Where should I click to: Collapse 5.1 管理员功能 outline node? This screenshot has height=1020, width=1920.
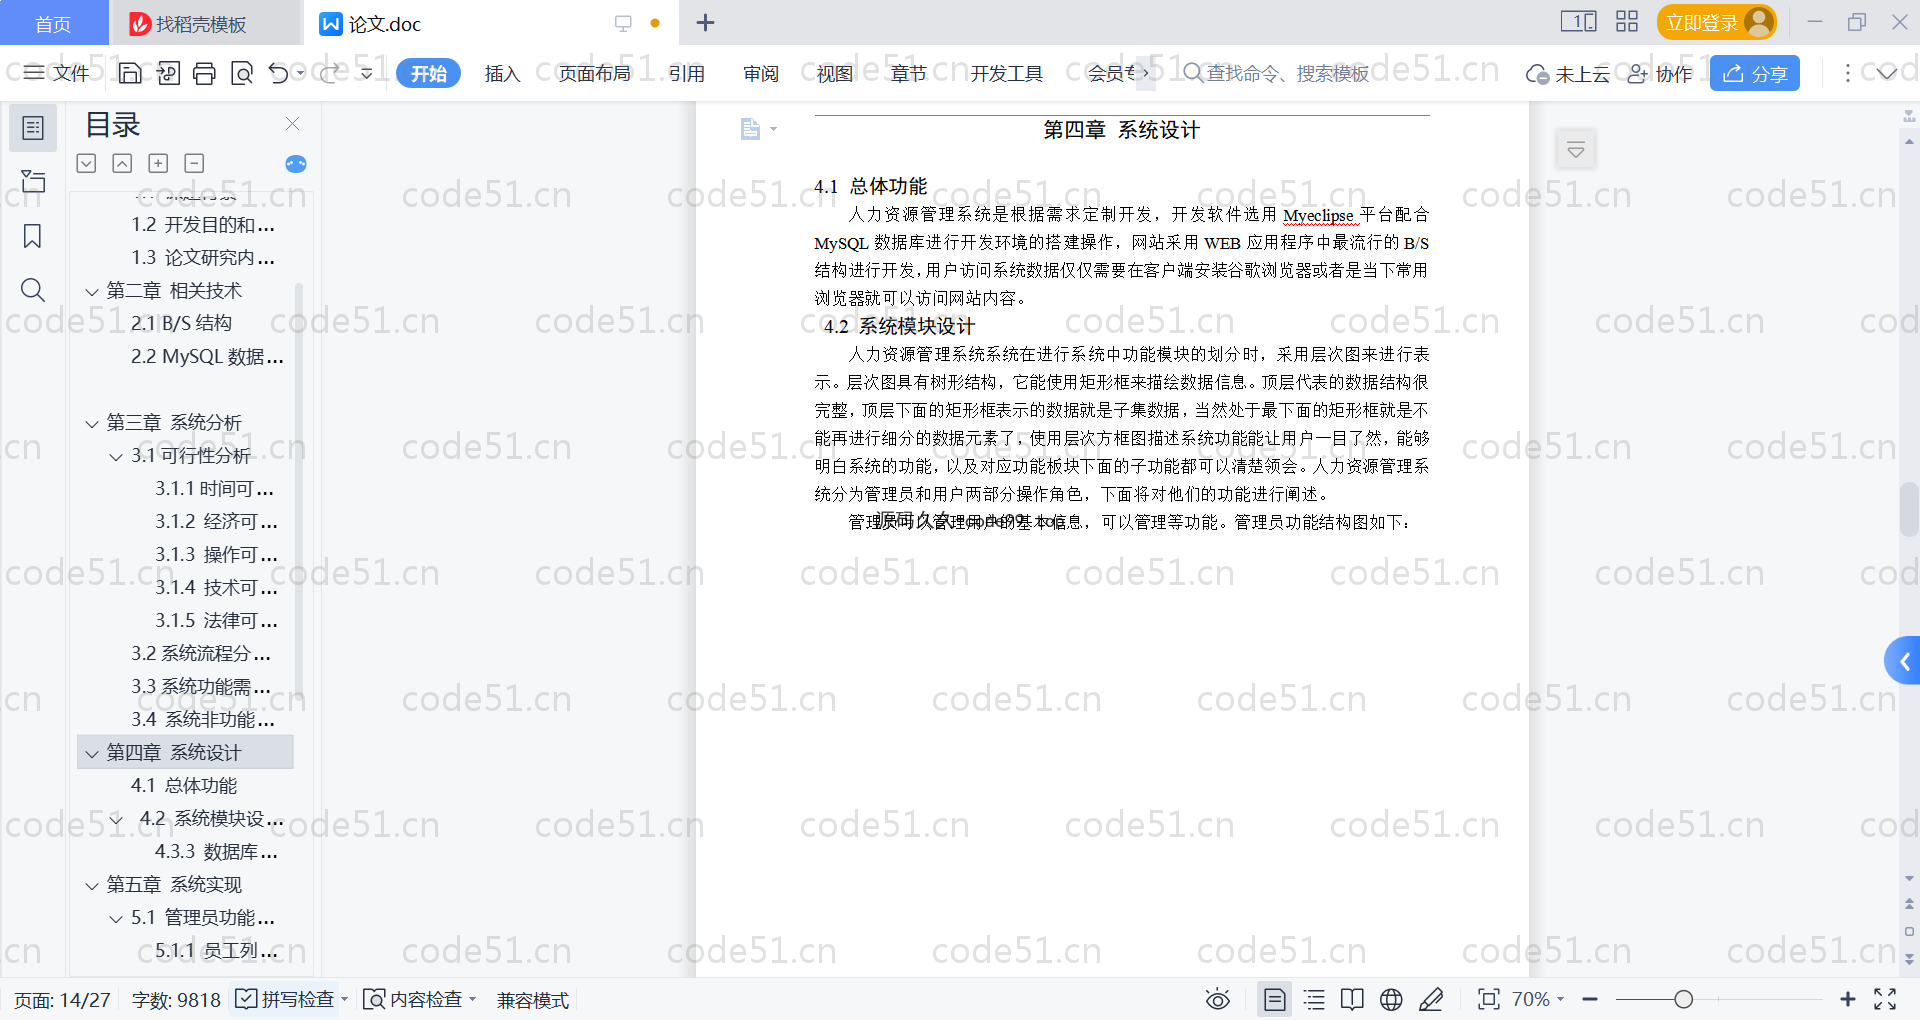[116, 918]
